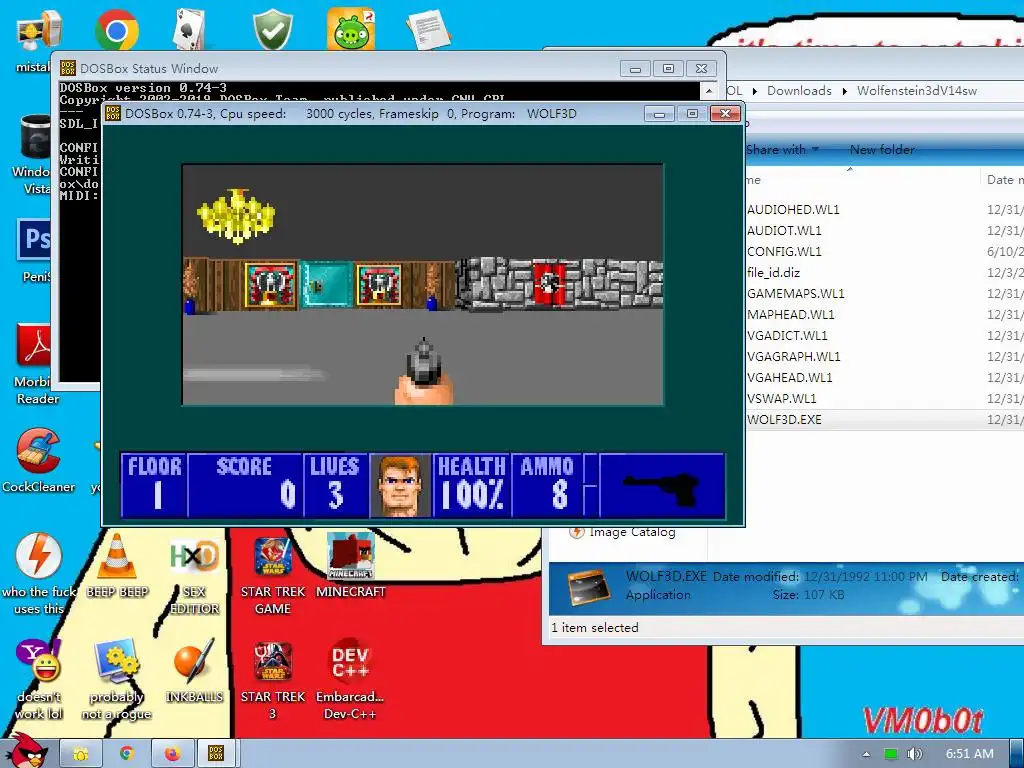
Task: Click the New folder button in Explorer
Action: 882,150
